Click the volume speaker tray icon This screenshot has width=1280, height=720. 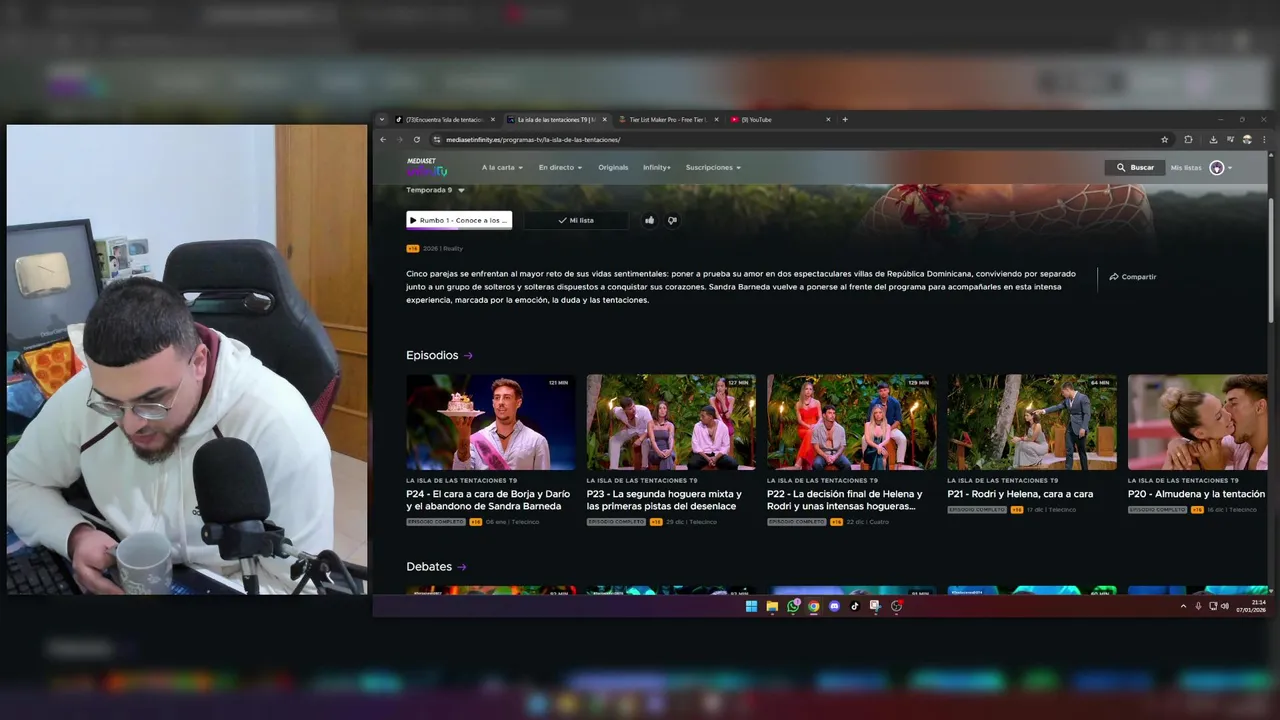pyautogui.click(x=1225, y=606)
